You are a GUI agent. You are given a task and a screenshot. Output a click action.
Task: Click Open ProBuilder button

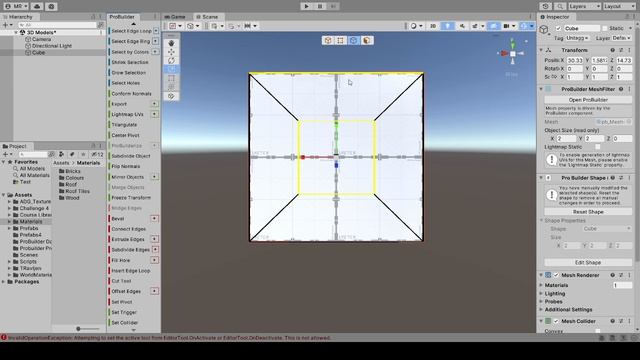588,100
